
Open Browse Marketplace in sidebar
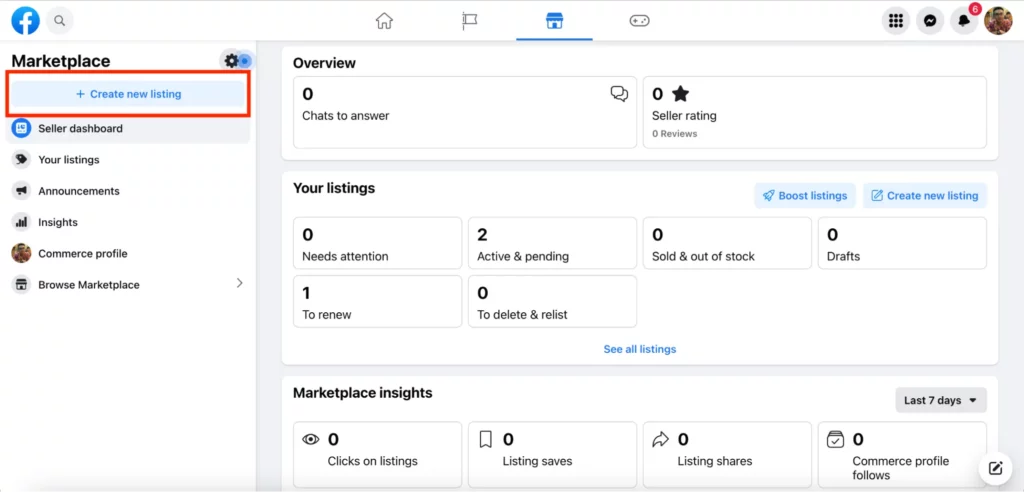(129, 285)
